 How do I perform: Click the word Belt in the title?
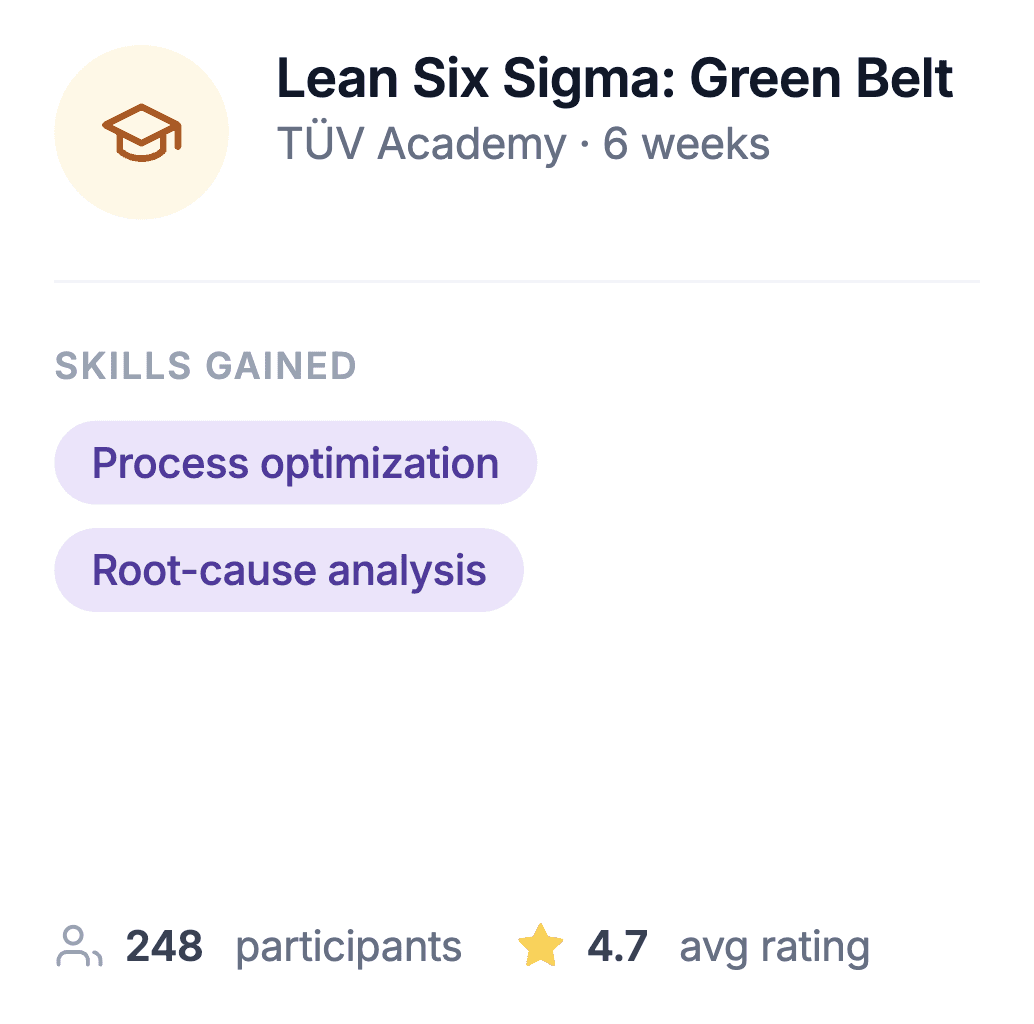(904, 78)
